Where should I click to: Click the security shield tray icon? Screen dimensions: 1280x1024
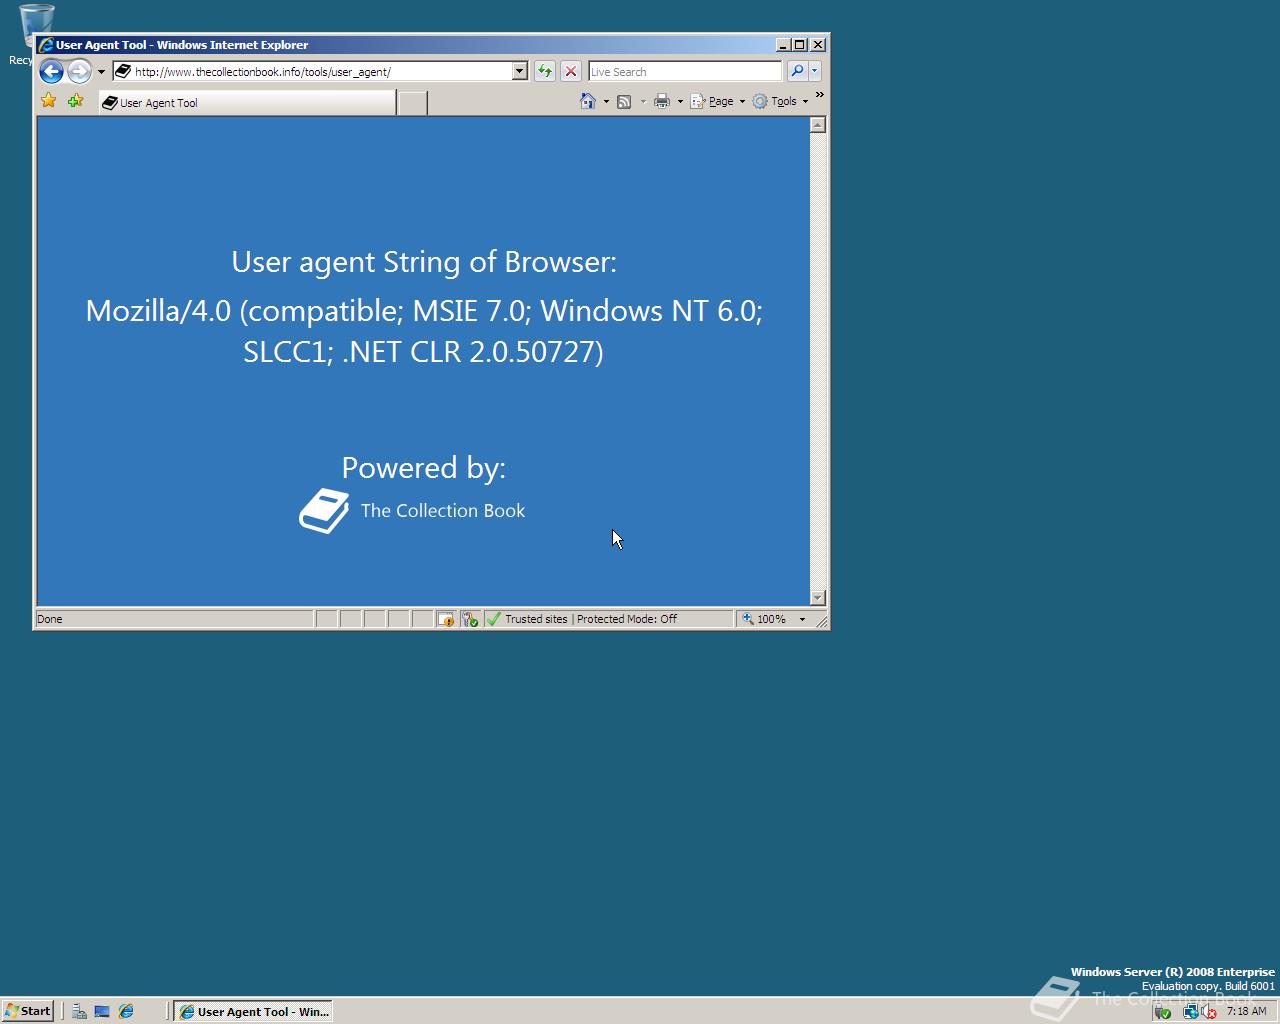click(x=1162, y=1011)
